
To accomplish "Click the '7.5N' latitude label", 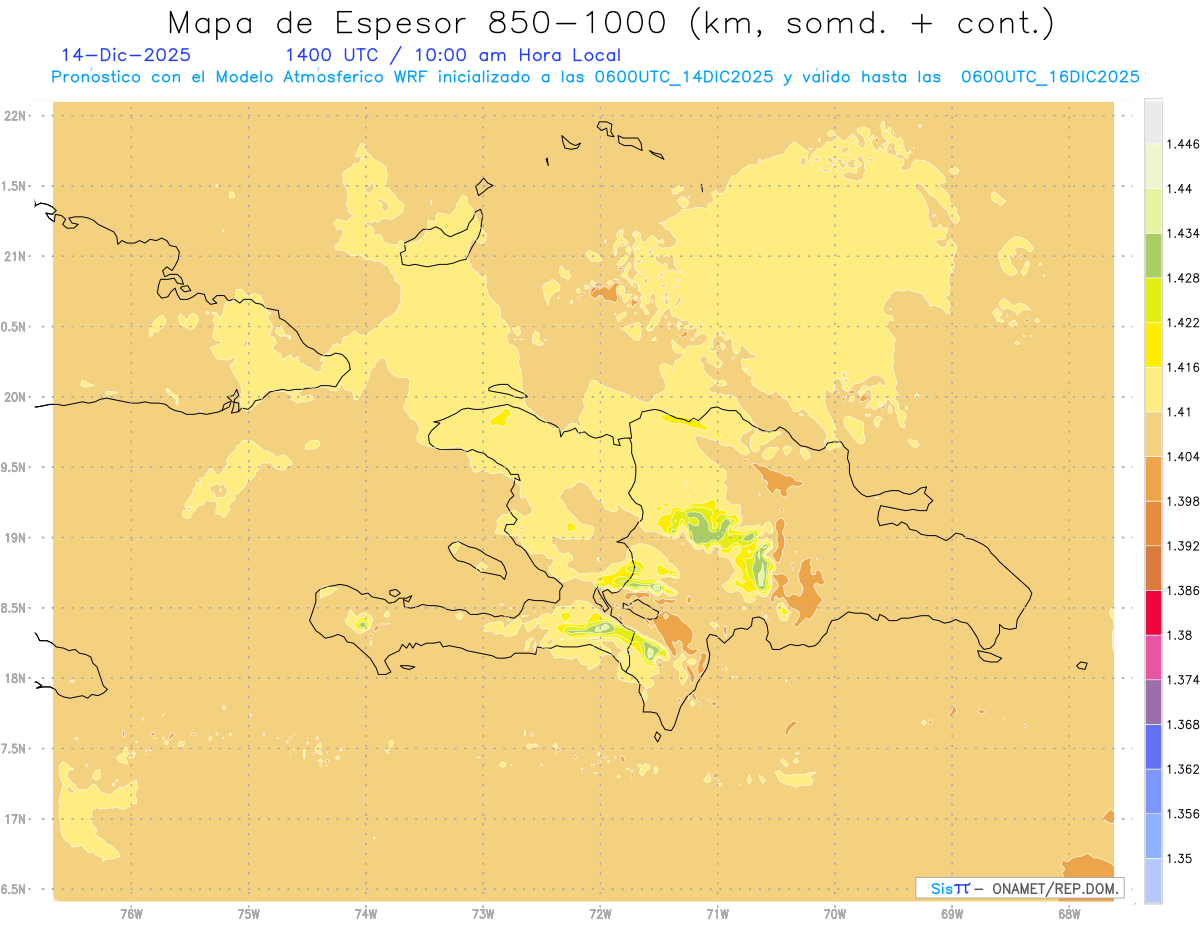I will coord(15,750).
